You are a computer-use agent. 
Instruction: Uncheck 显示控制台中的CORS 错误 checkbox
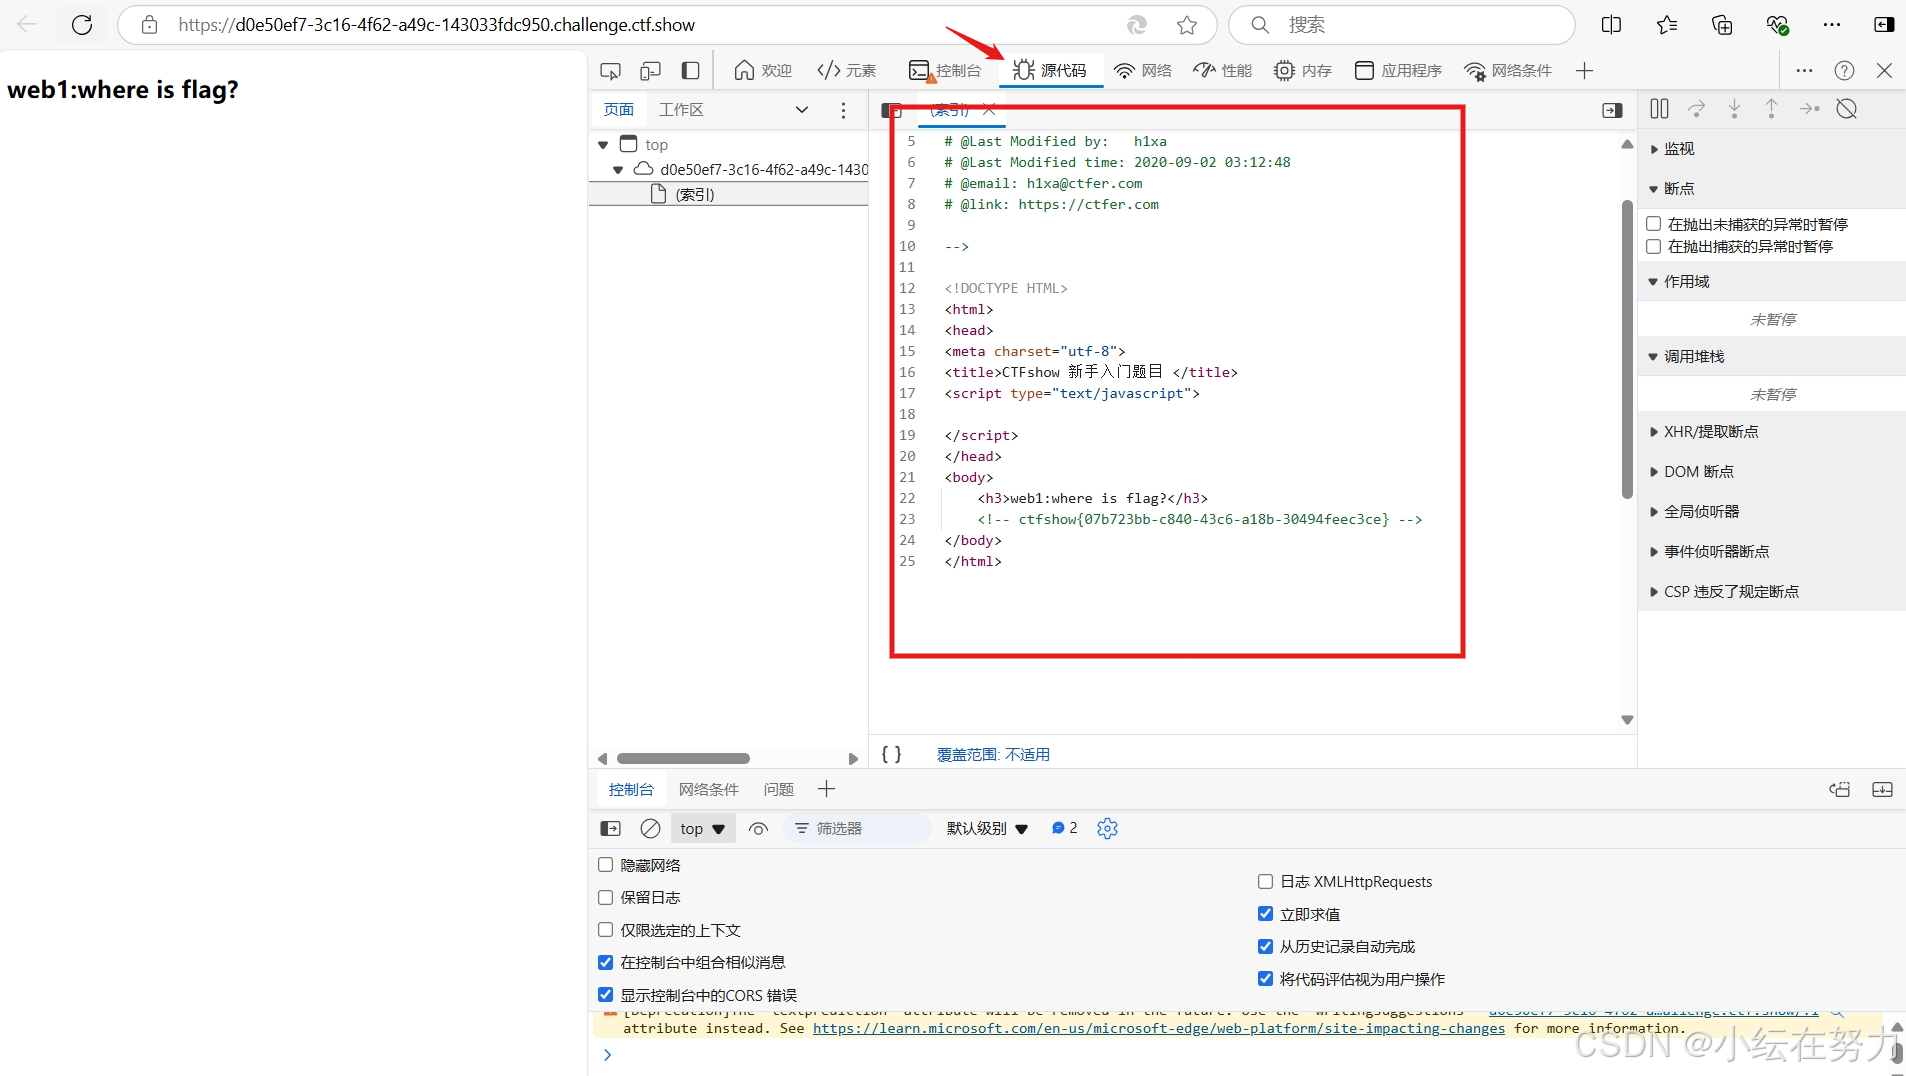(605, 995)
